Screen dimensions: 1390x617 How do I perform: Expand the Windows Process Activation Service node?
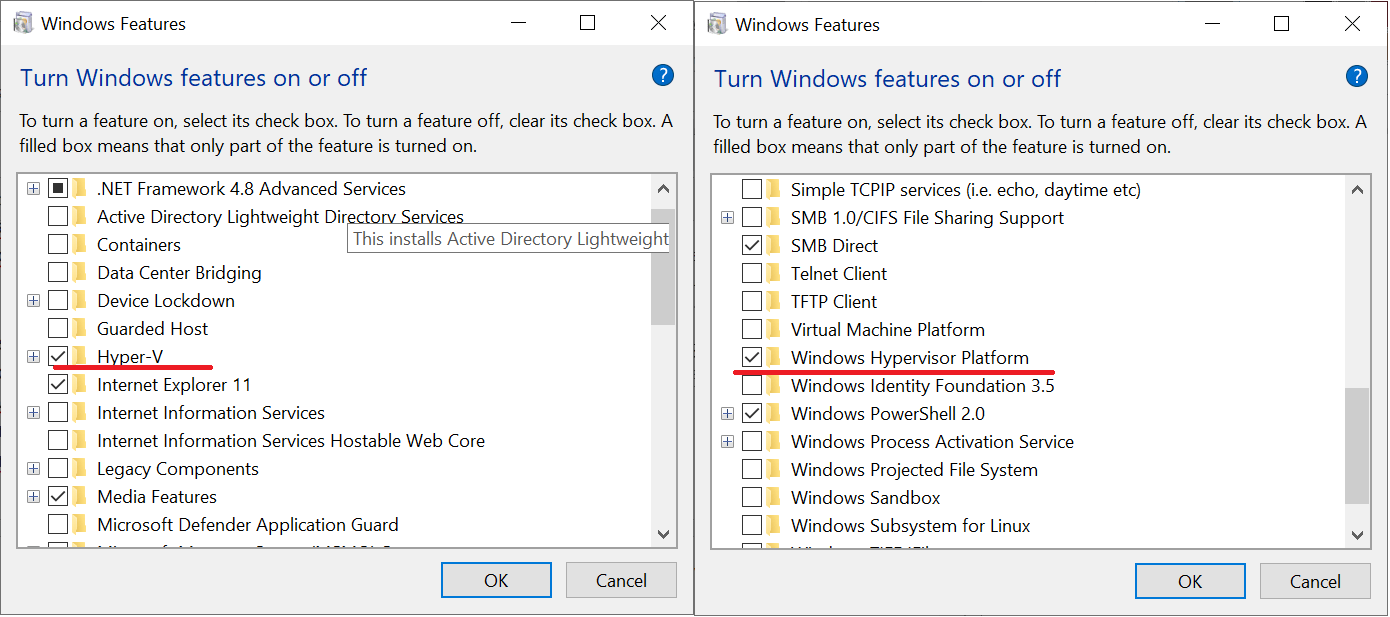727,441
